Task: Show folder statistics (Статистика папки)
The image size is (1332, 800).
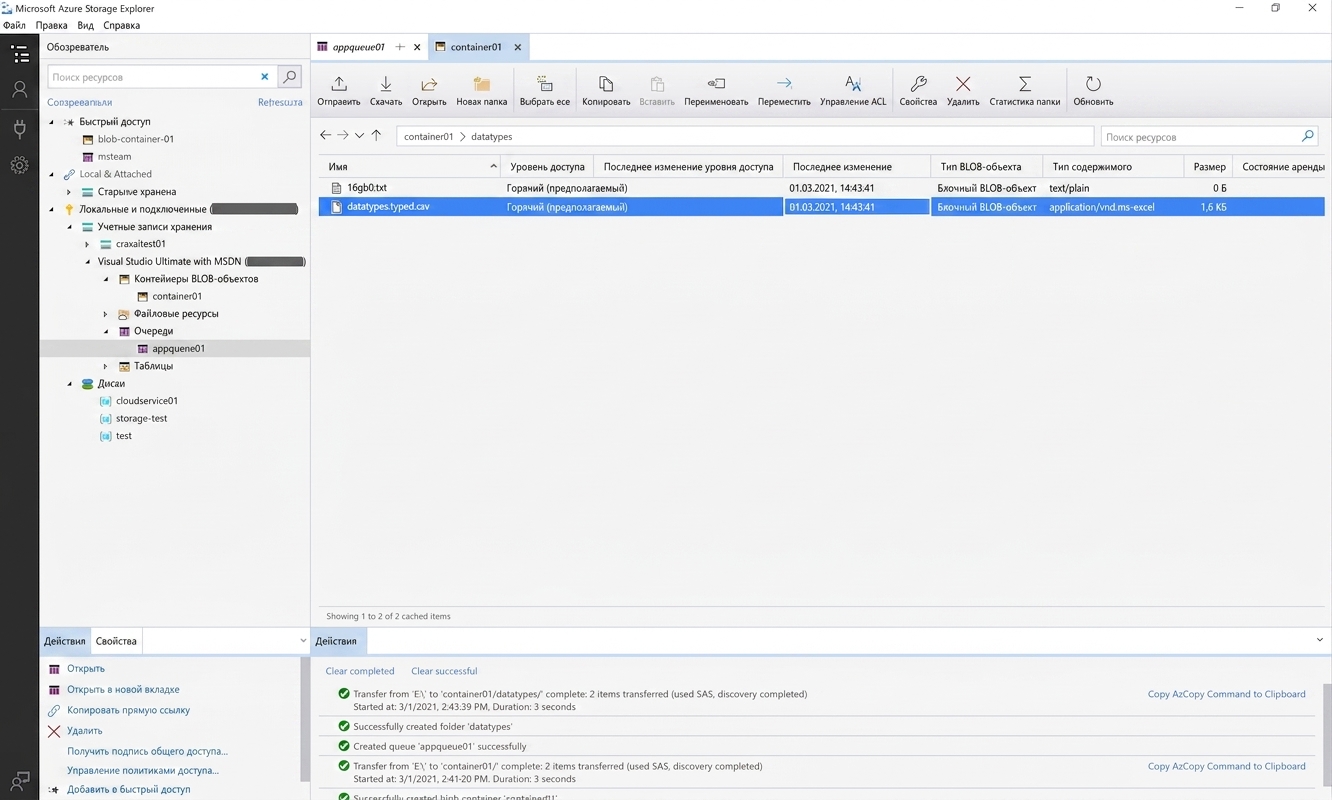Action: click(x=1025, y=90)
